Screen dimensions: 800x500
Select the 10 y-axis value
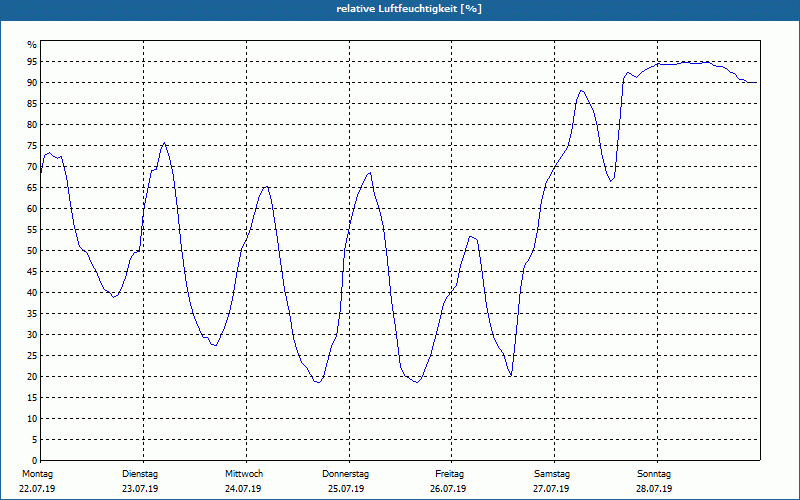coord(32,419)
